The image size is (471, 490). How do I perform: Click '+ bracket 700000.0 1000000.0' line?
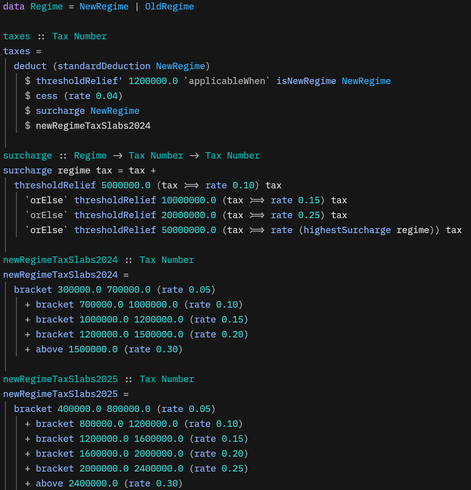click(134, 305)
